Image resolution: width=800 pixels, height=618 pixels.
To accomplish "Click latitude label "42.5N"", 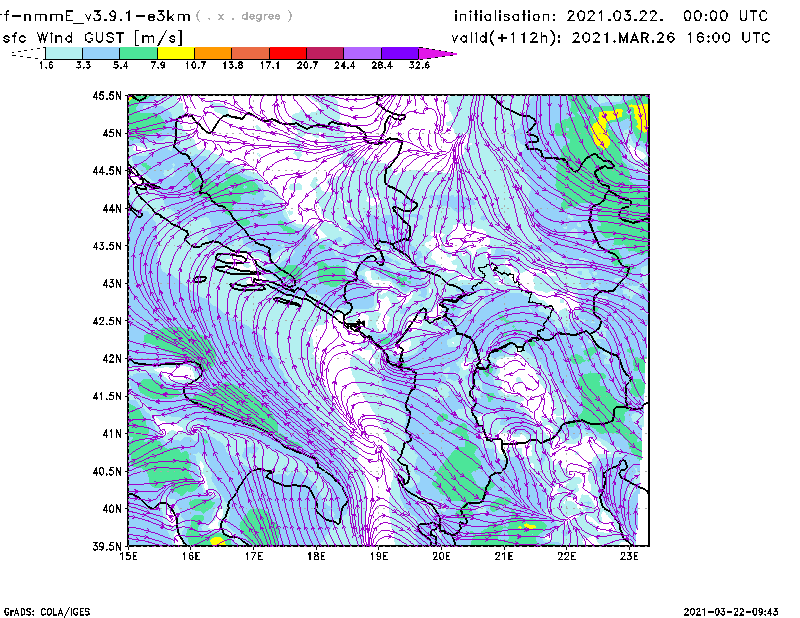I will [x=107, y=321].
